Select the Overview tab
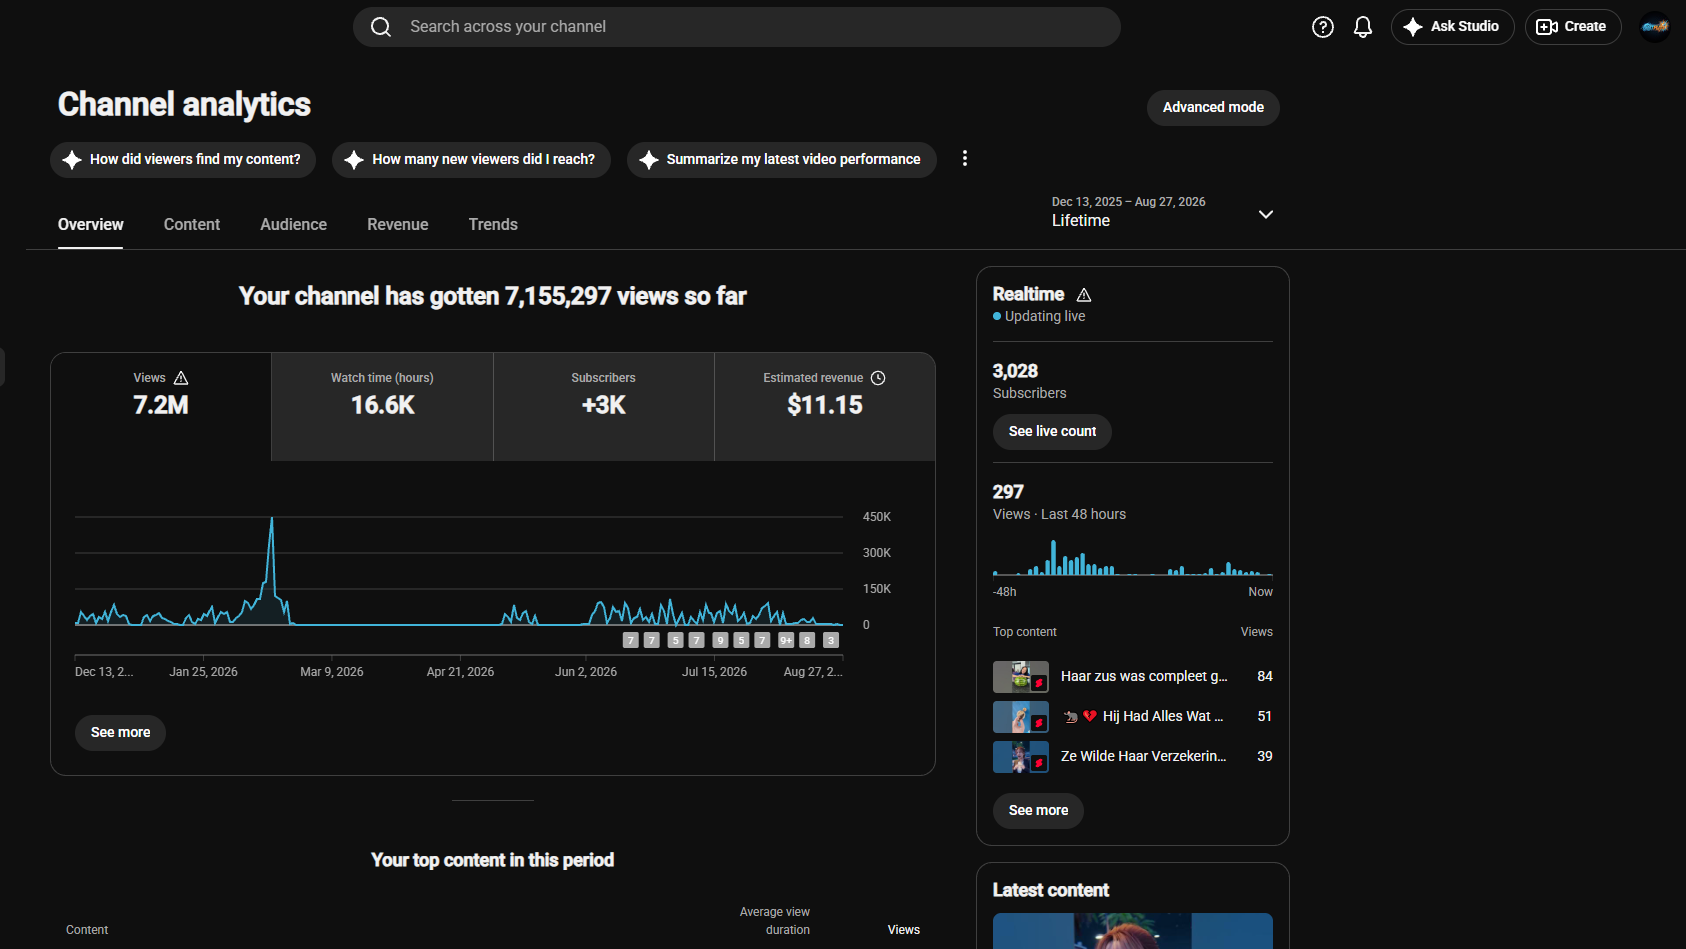 (x=91, y=225)
